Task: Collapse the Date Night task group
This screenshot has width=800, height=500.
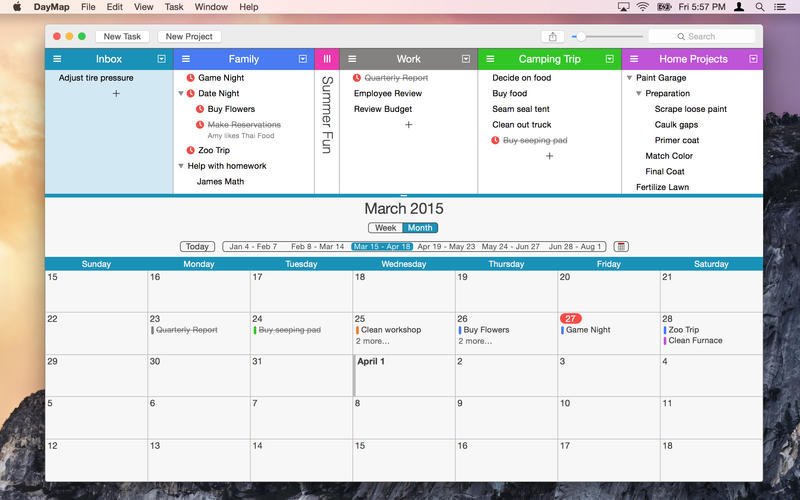Action: click(x=181, y=93)
